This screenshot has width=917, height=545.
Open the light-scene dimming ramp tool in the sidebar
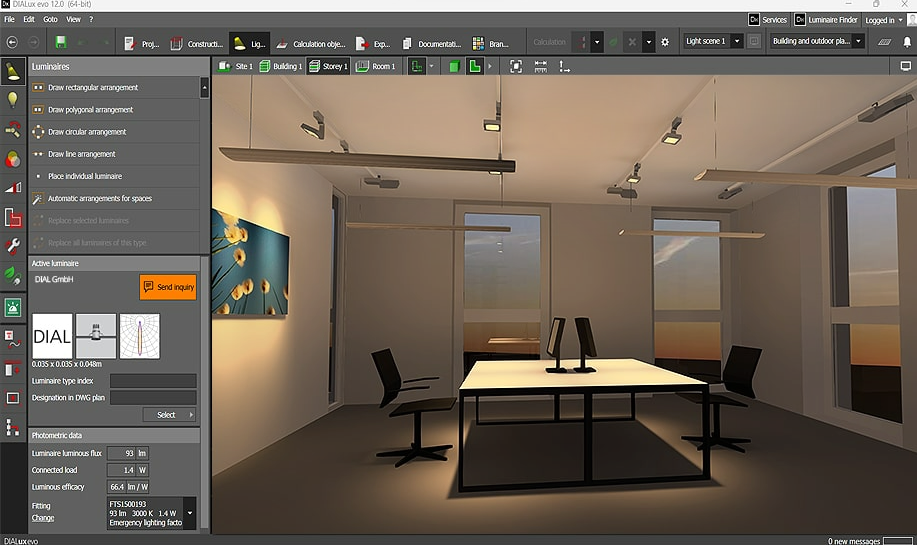pyautogui.click(x=13, y=188)
